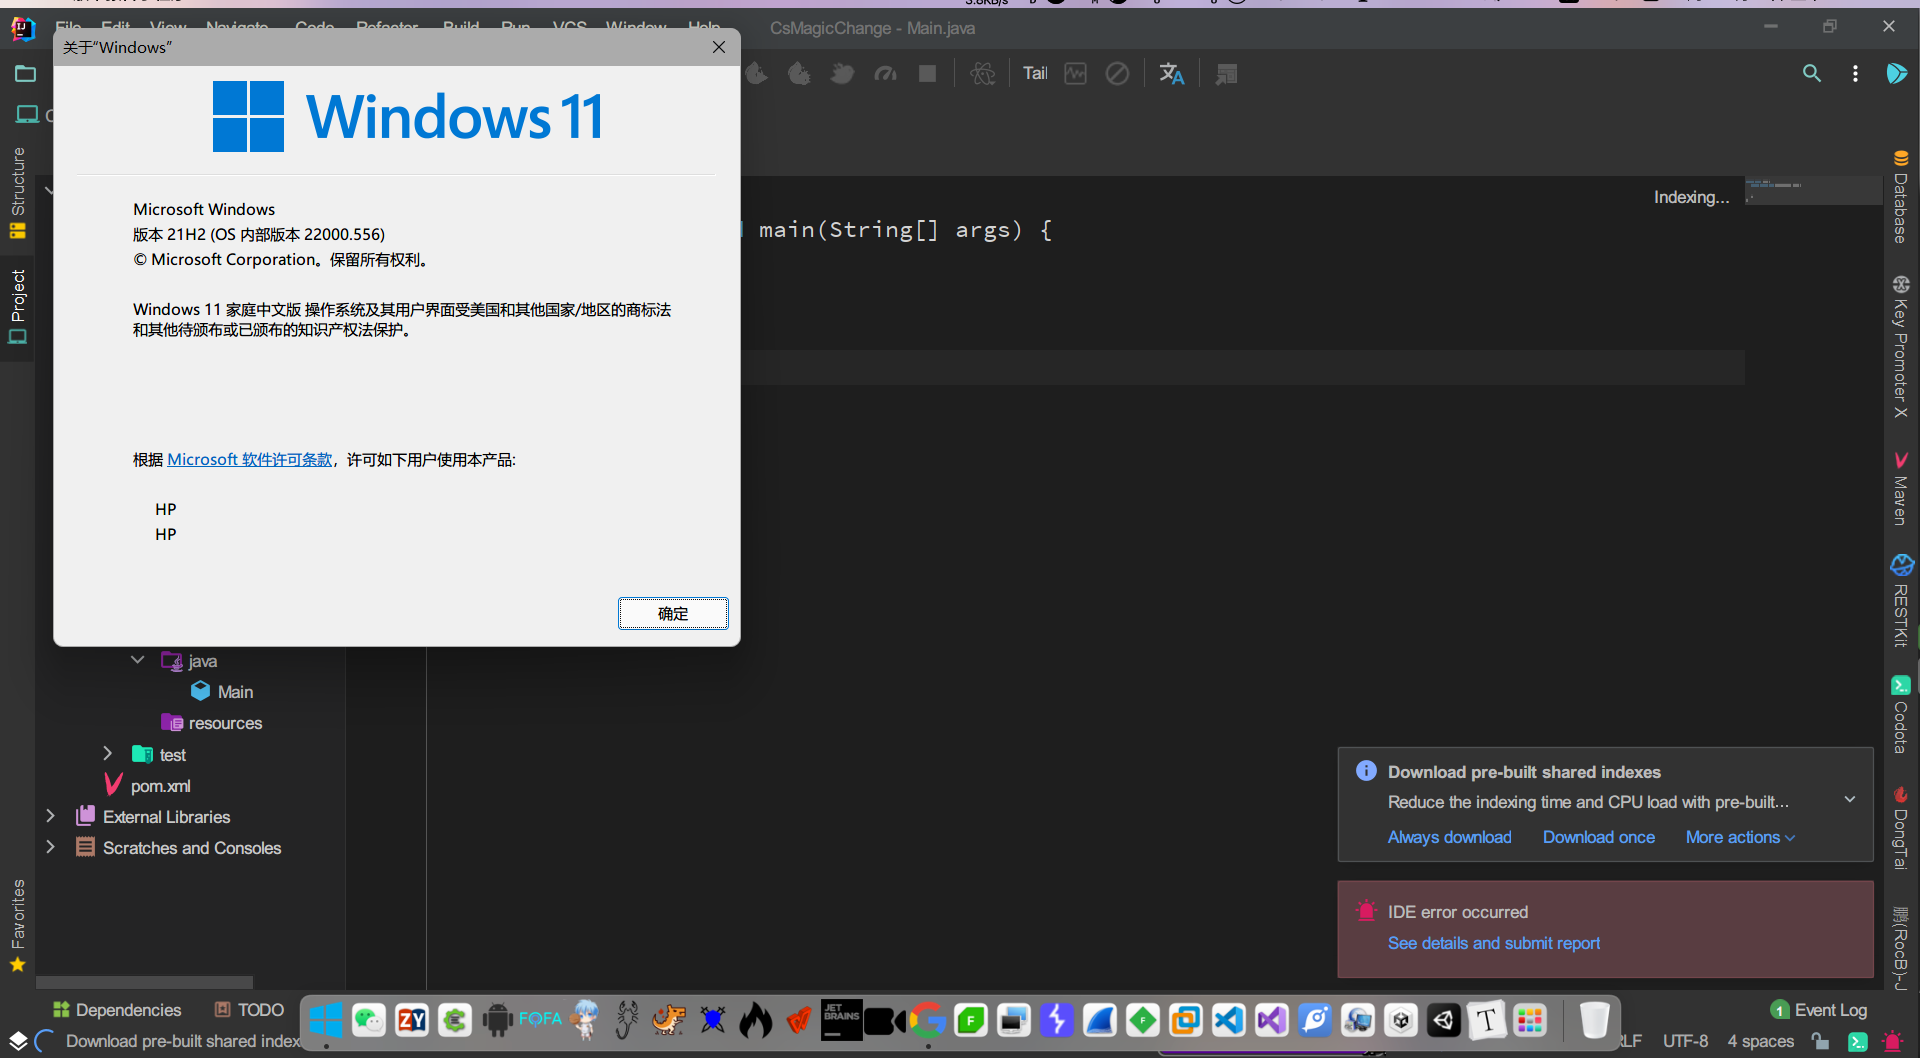The height and width of the screenshot is (1058, 1920).
Task: Open the DongTai tool window
Action: 1901,828
